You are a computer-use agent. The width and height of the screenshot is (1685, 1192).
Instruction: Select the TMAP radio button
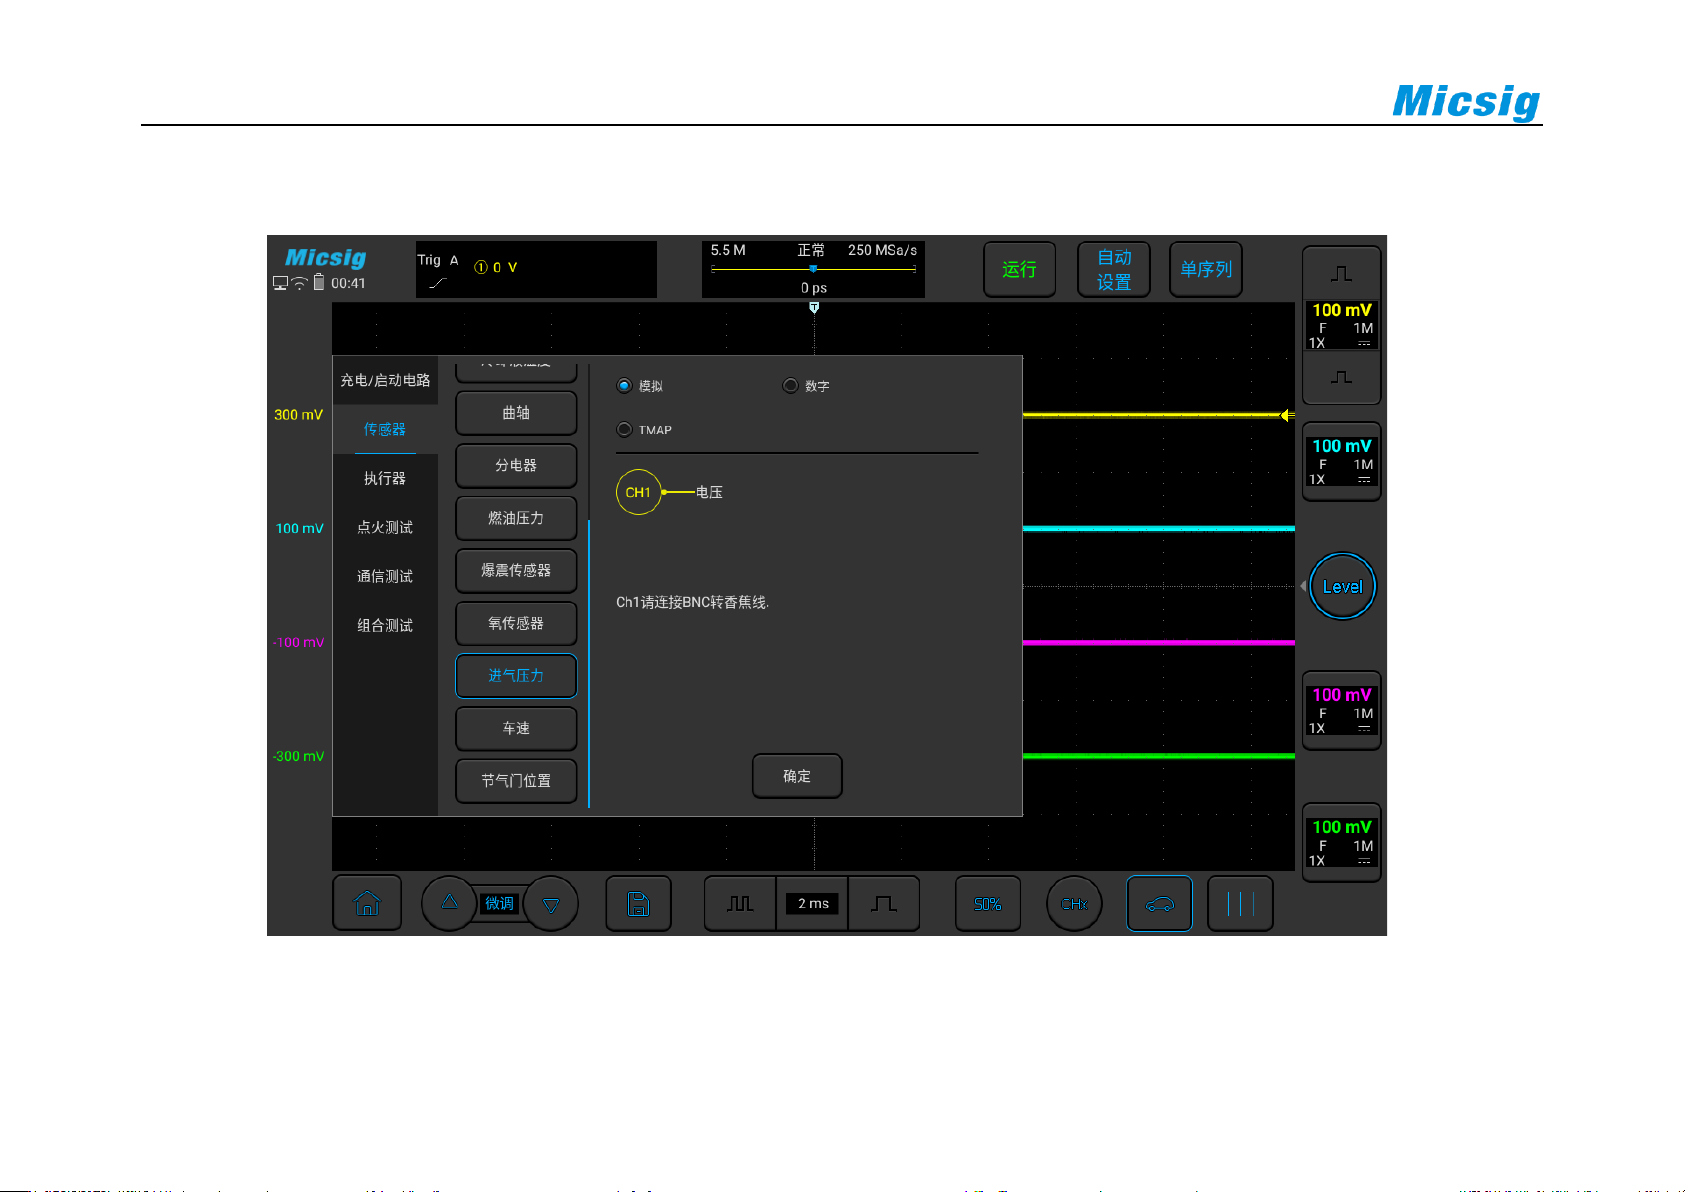pyautogui.click(x=624, y=430)
